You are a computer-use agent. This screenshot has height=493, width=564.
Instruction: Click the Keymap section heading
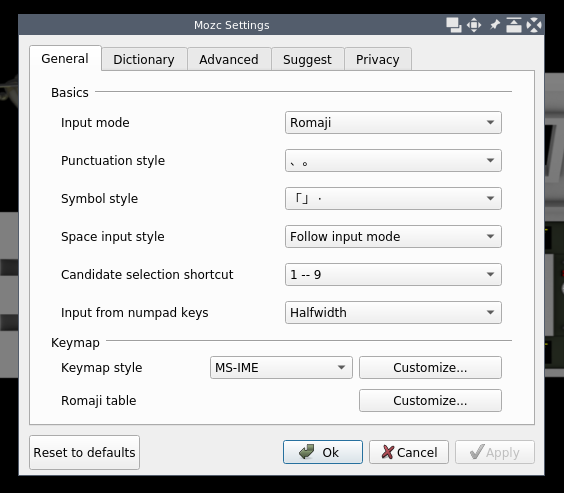pos(75,343)
